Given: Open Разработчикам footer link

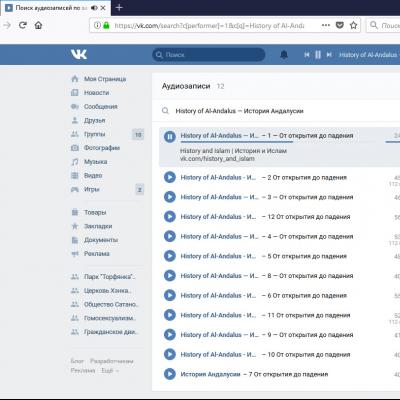Looking at the screenshot, I should click(x=112, y=361).
